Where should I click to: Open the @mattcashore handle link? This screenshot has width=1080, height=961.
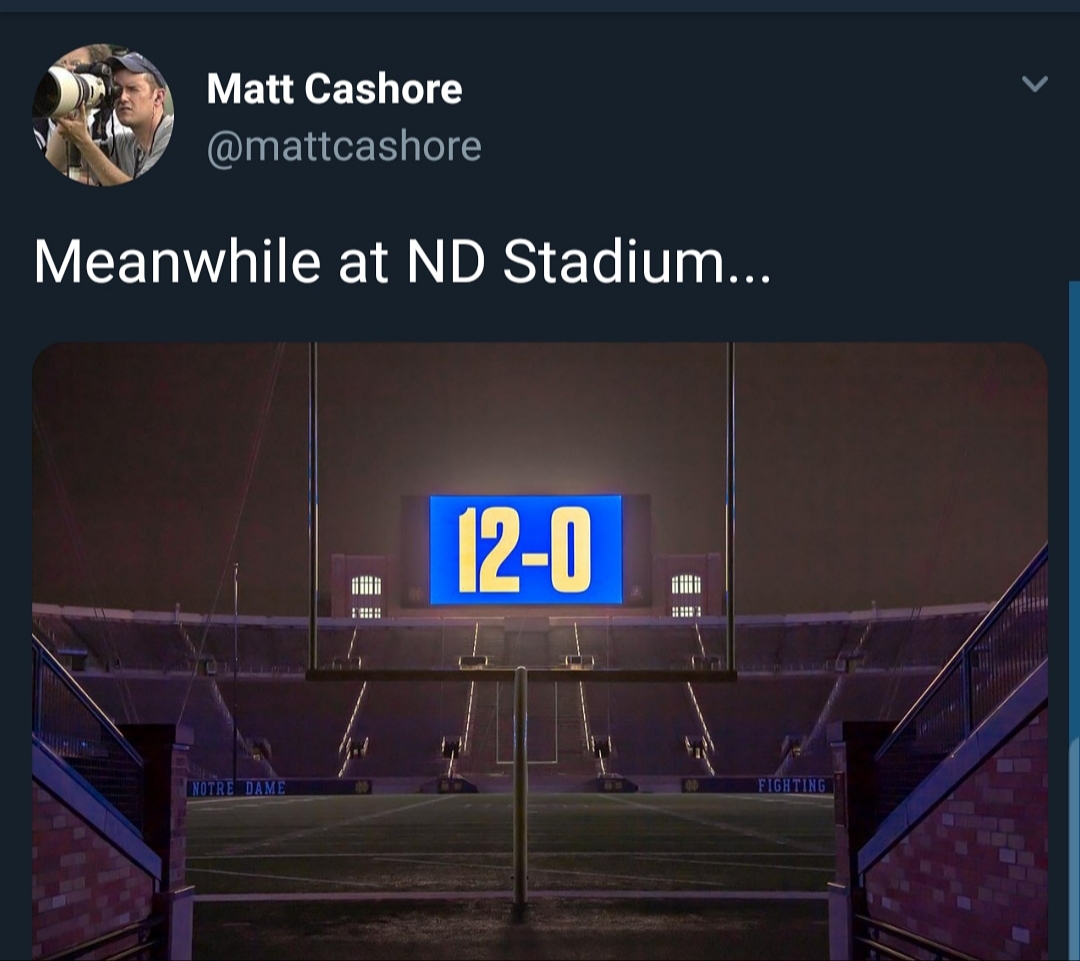click(343, 146)
